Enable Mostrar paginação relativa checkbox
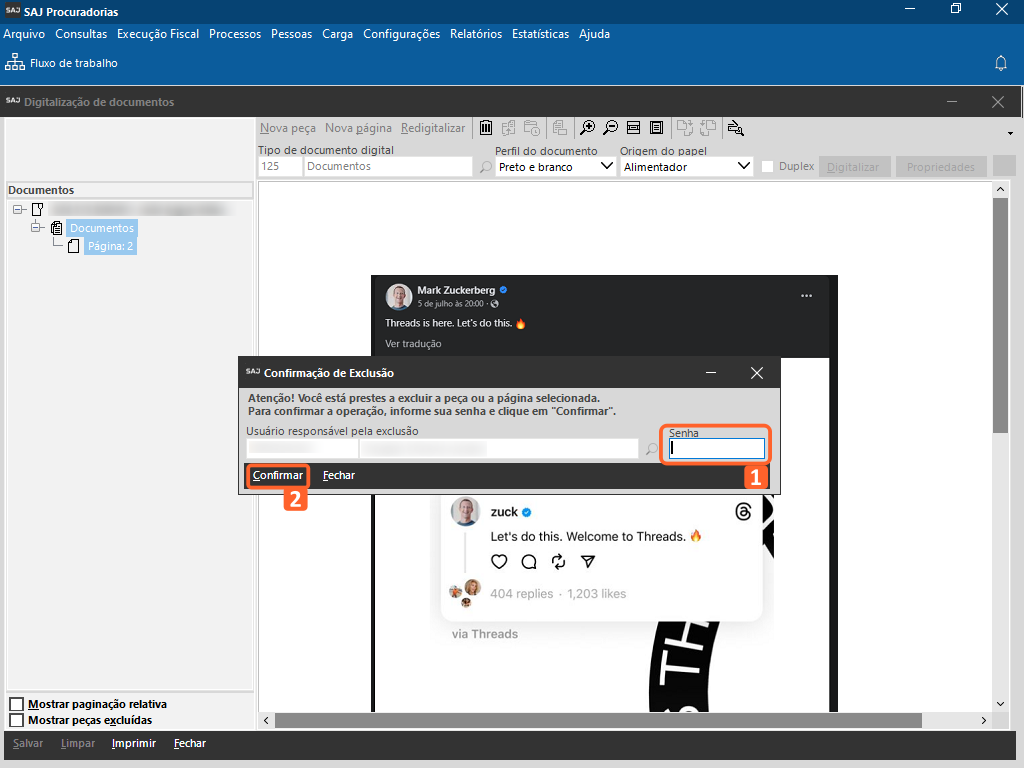The width and height of the screenshot is (1024, 768). point(16,705)
